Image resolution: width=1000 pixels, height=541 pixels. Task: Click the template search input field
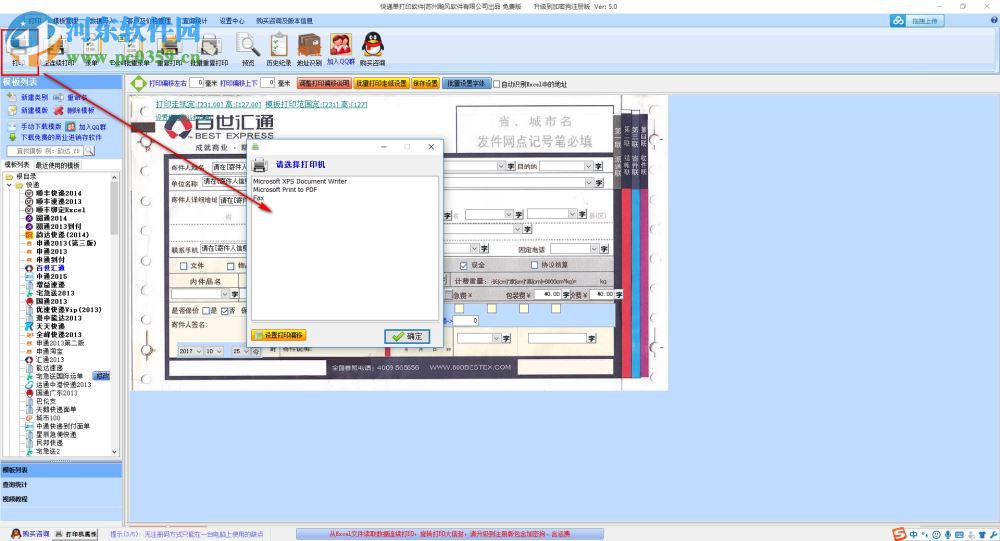(x=45, y=151)
